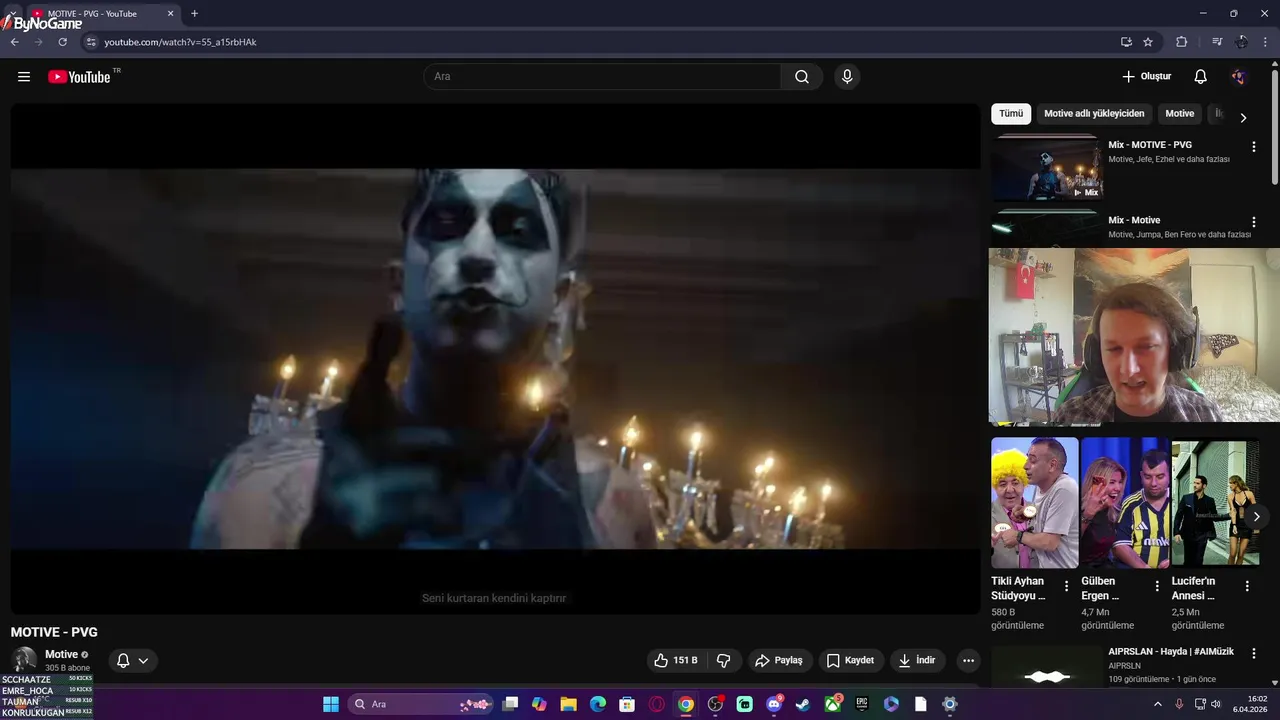
Task: Open Xbox app from taskbar
Action: 833,704
